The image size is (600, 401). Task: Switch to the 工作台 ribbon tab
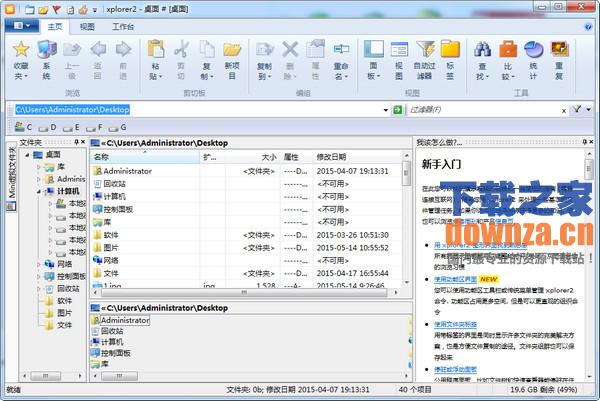123,26
